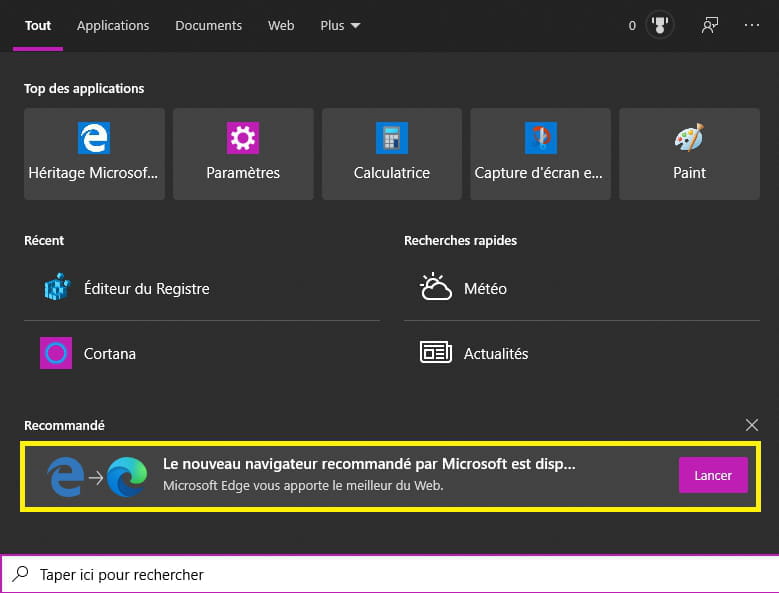Open Capture d'écran et croquis tile
Viewport: 779px width, 593px height.
(541, 154)
